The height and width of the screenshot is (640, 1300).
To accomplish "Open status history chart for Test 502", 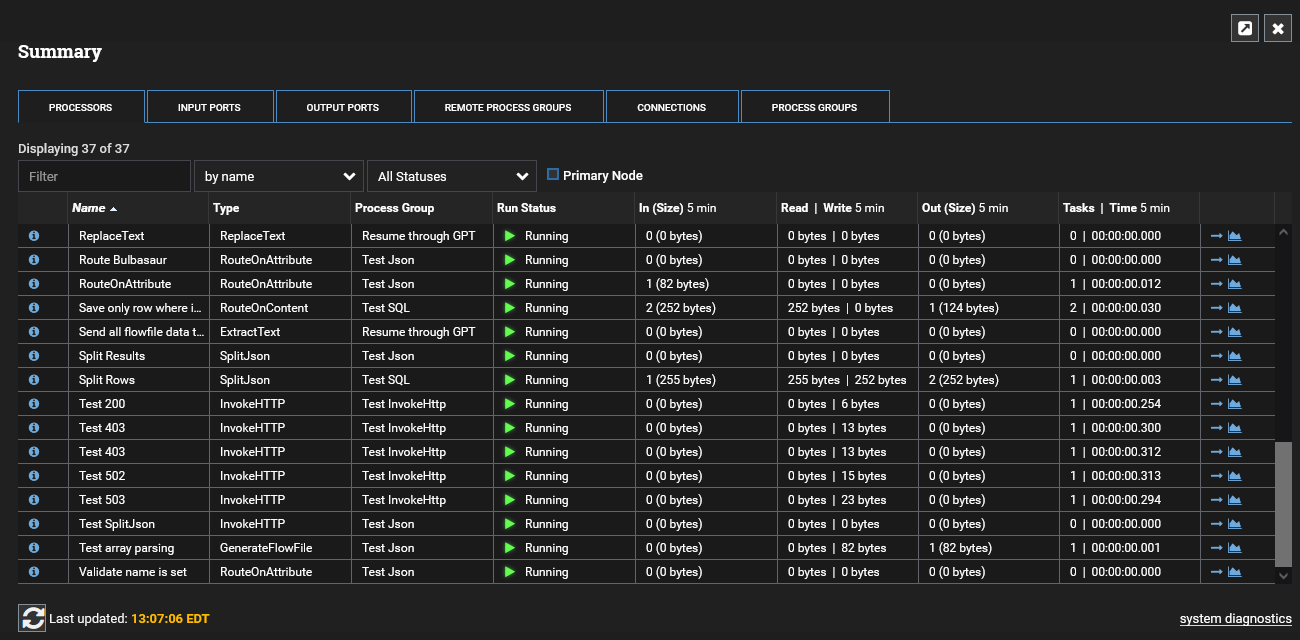I will point(1234,476).
